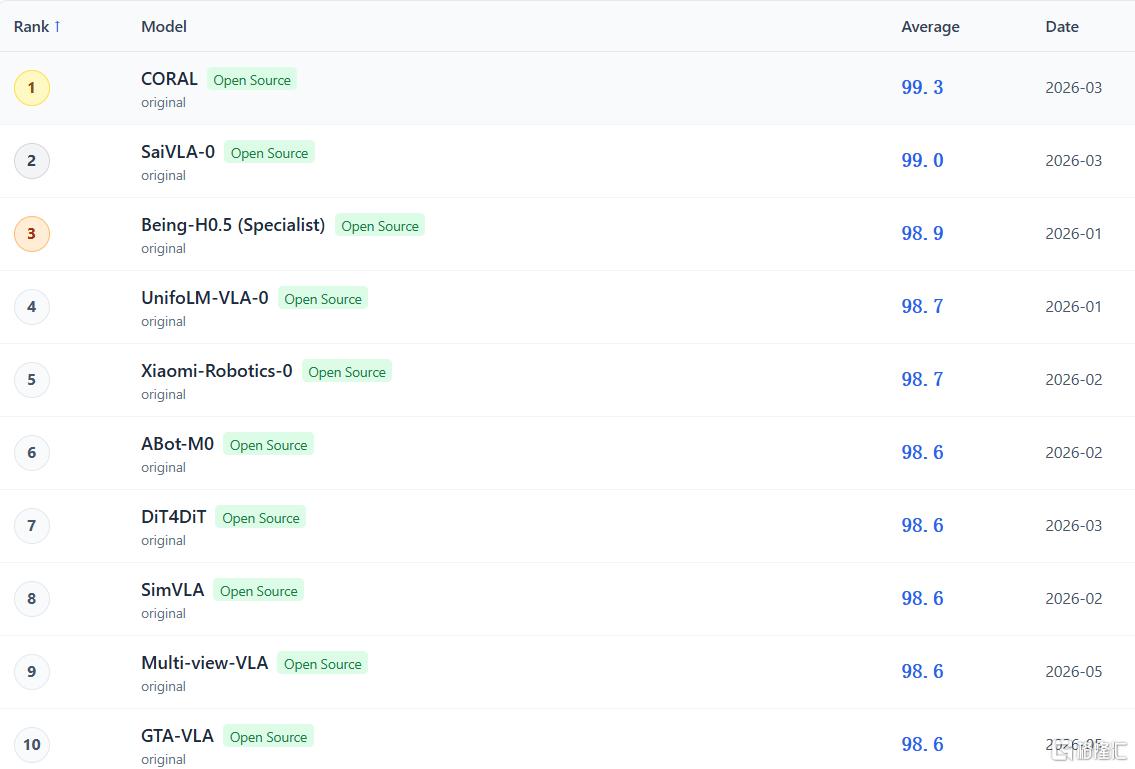
Task: Click the rank 7 badge
Action: (32, 526)
